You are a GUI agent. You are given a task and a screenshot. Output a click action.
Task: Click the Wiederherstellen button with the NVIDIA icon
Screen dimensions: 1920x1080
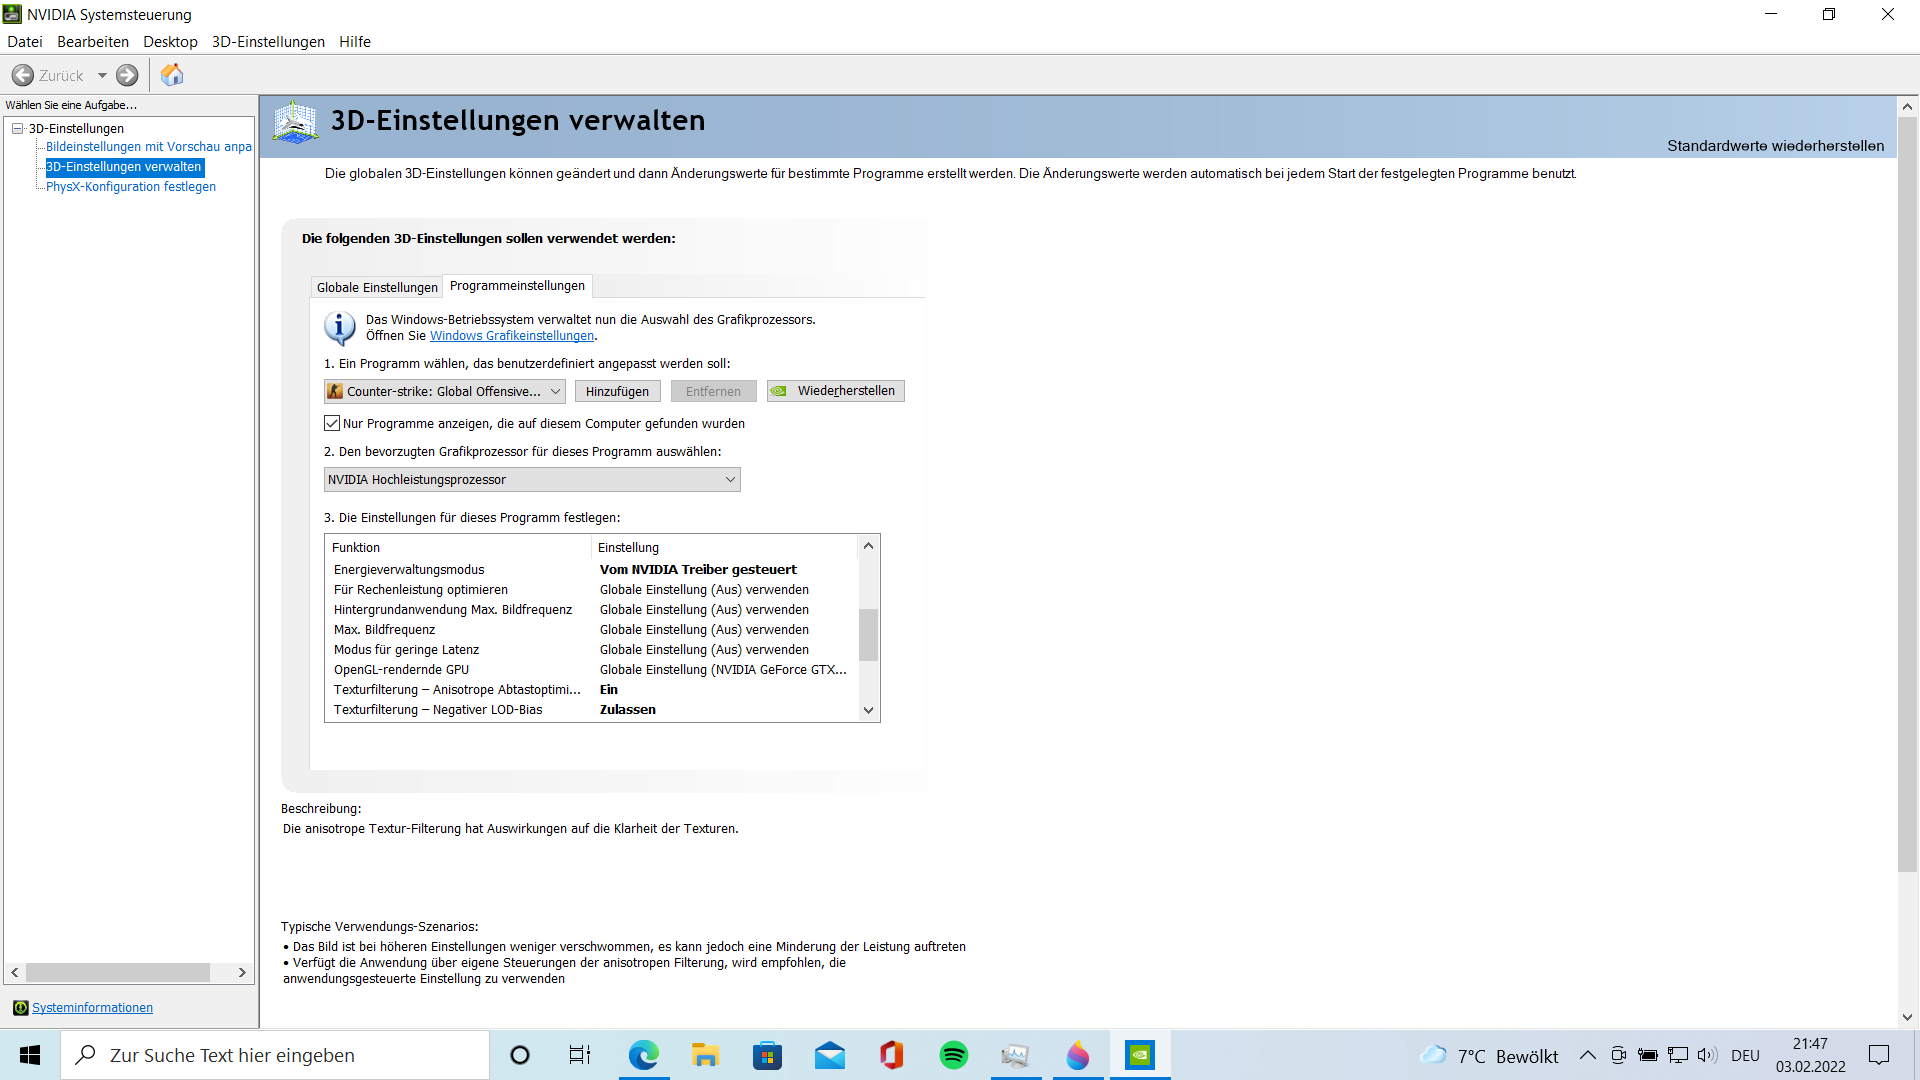click(x=835, y=391)
